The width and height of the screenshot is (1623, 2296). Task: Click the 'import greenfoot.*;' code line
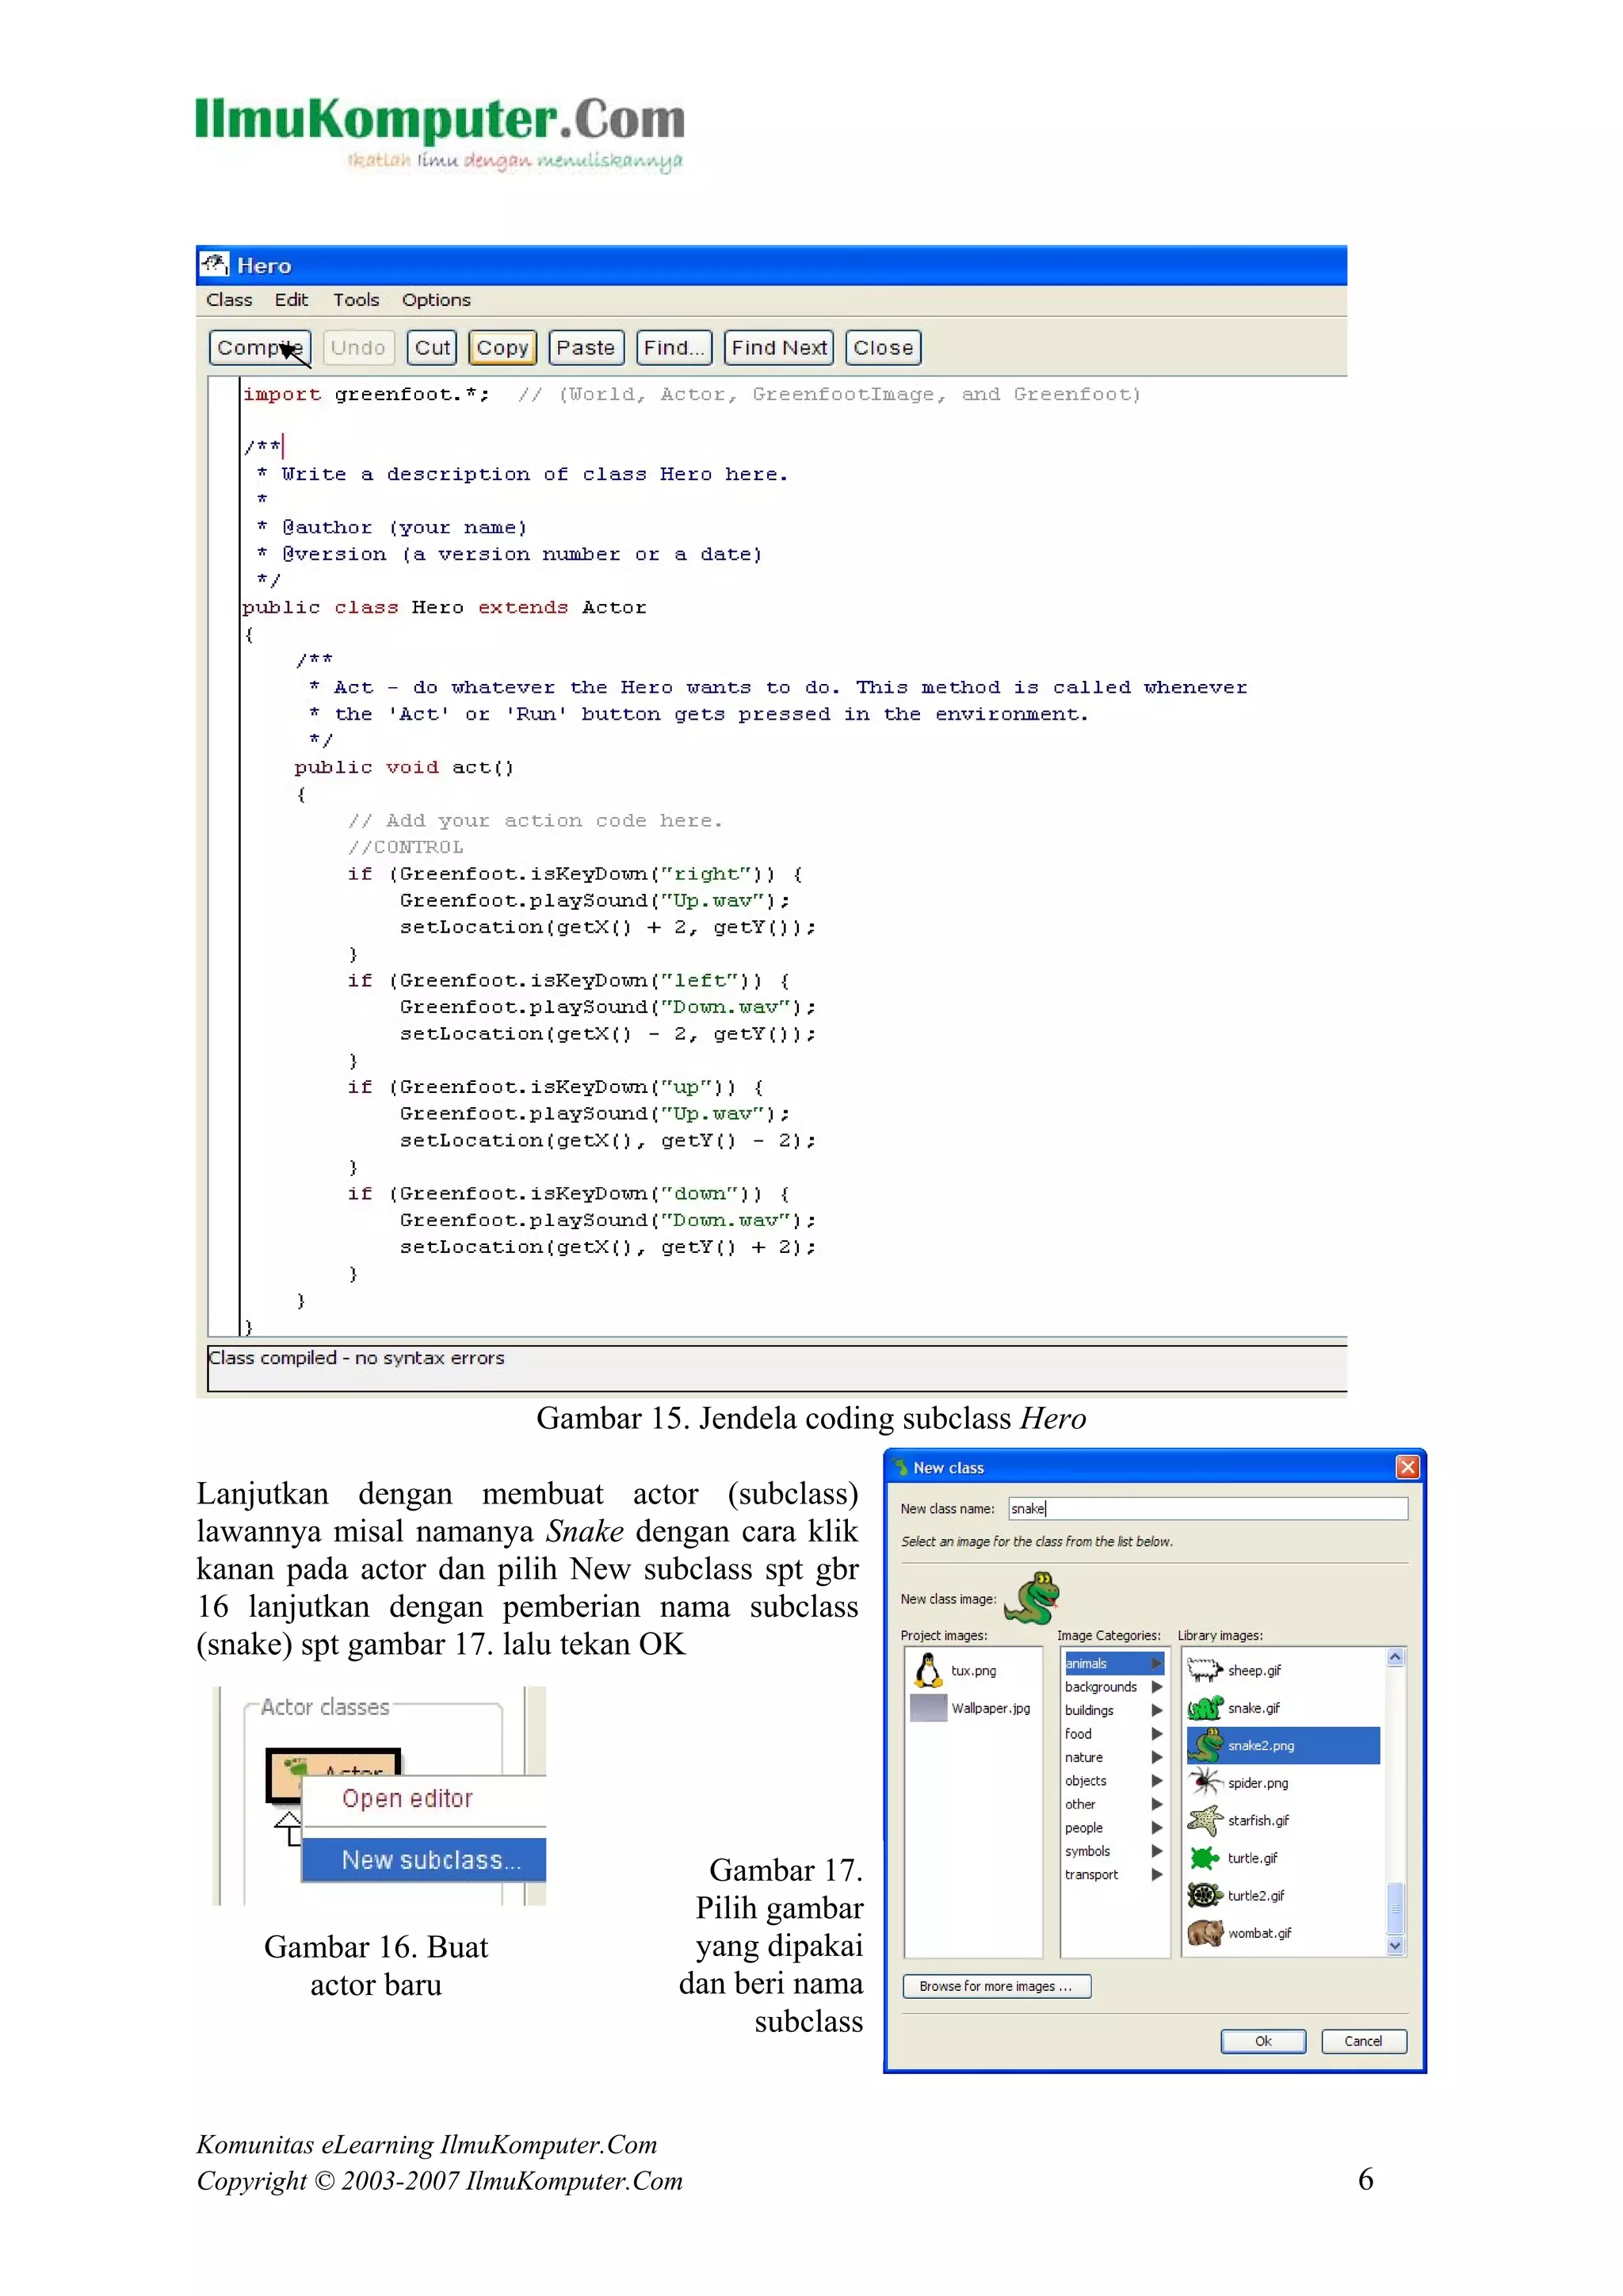[367, 394]
